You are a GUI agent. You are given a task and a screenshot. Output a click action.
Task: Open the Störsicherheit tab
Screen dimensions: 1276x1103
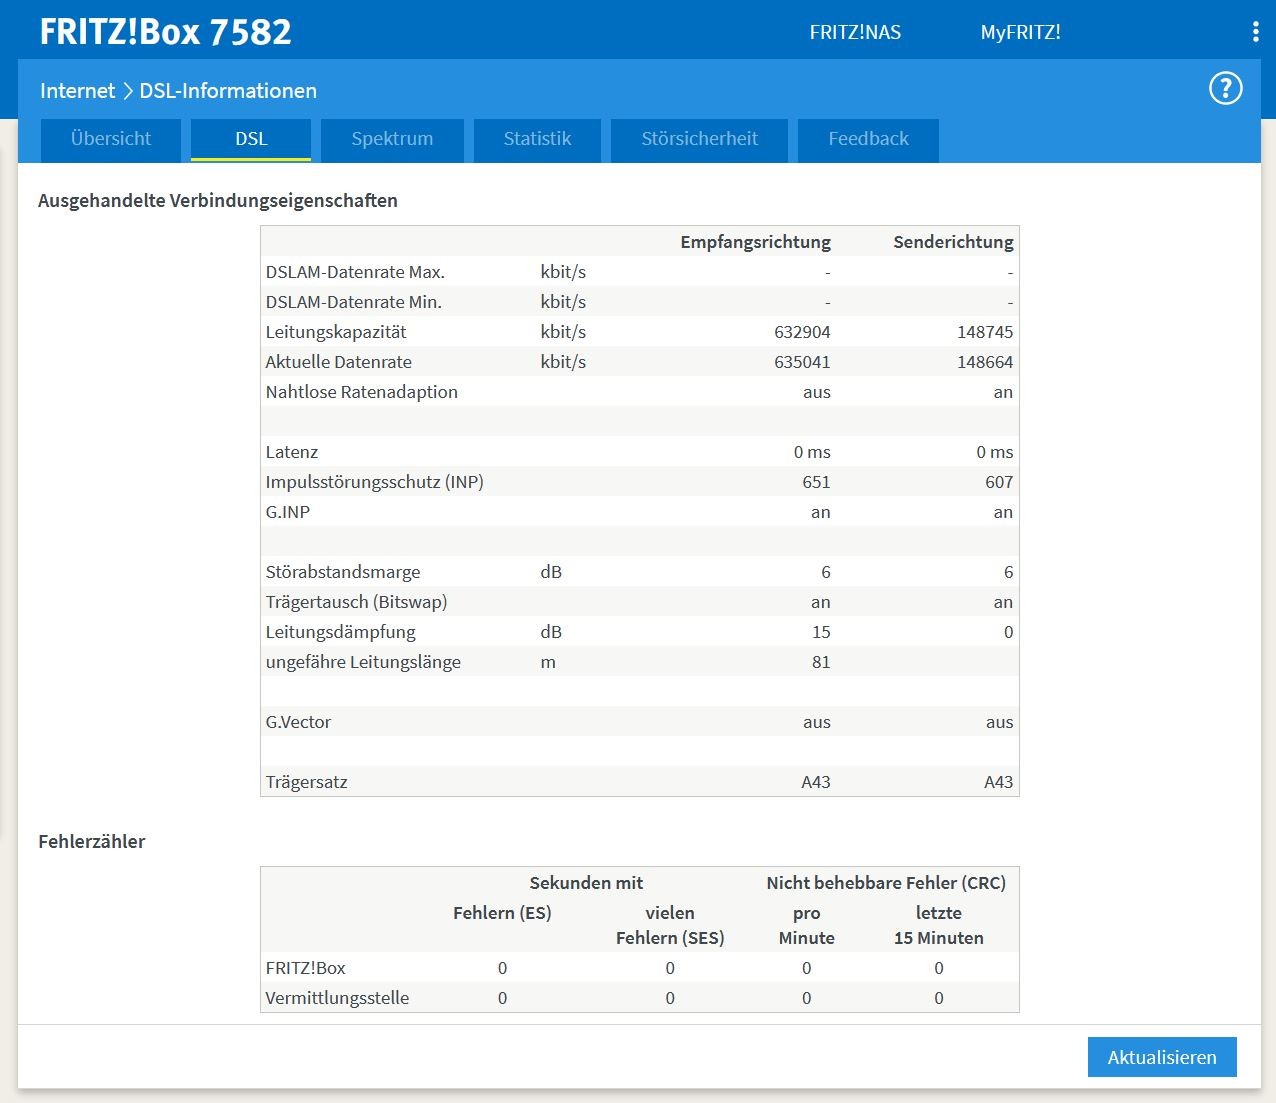(699, 139)
